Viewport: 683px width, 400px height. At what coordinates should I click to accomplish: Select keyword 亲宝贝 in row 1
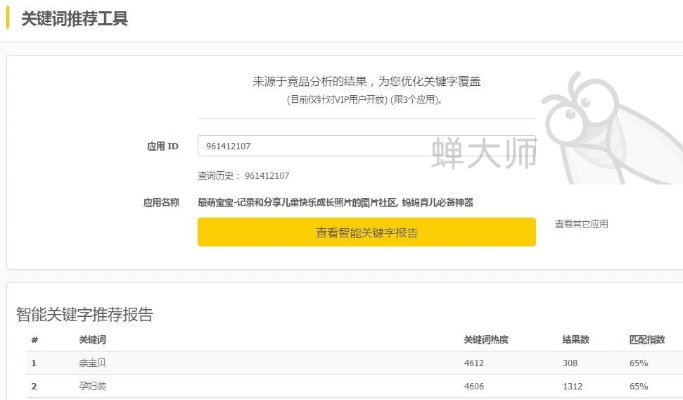click(x=92, y=363)
